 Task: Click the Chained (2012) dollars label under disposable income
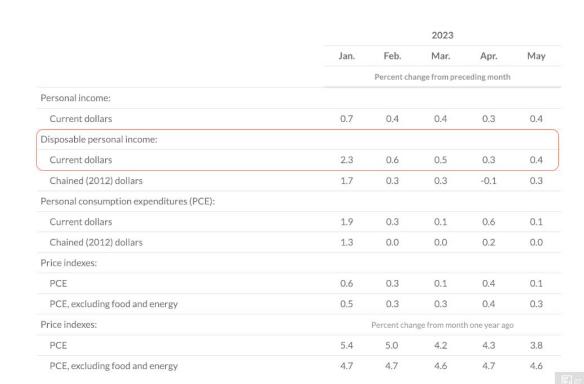pyautogui.click(x=96, y=181)
